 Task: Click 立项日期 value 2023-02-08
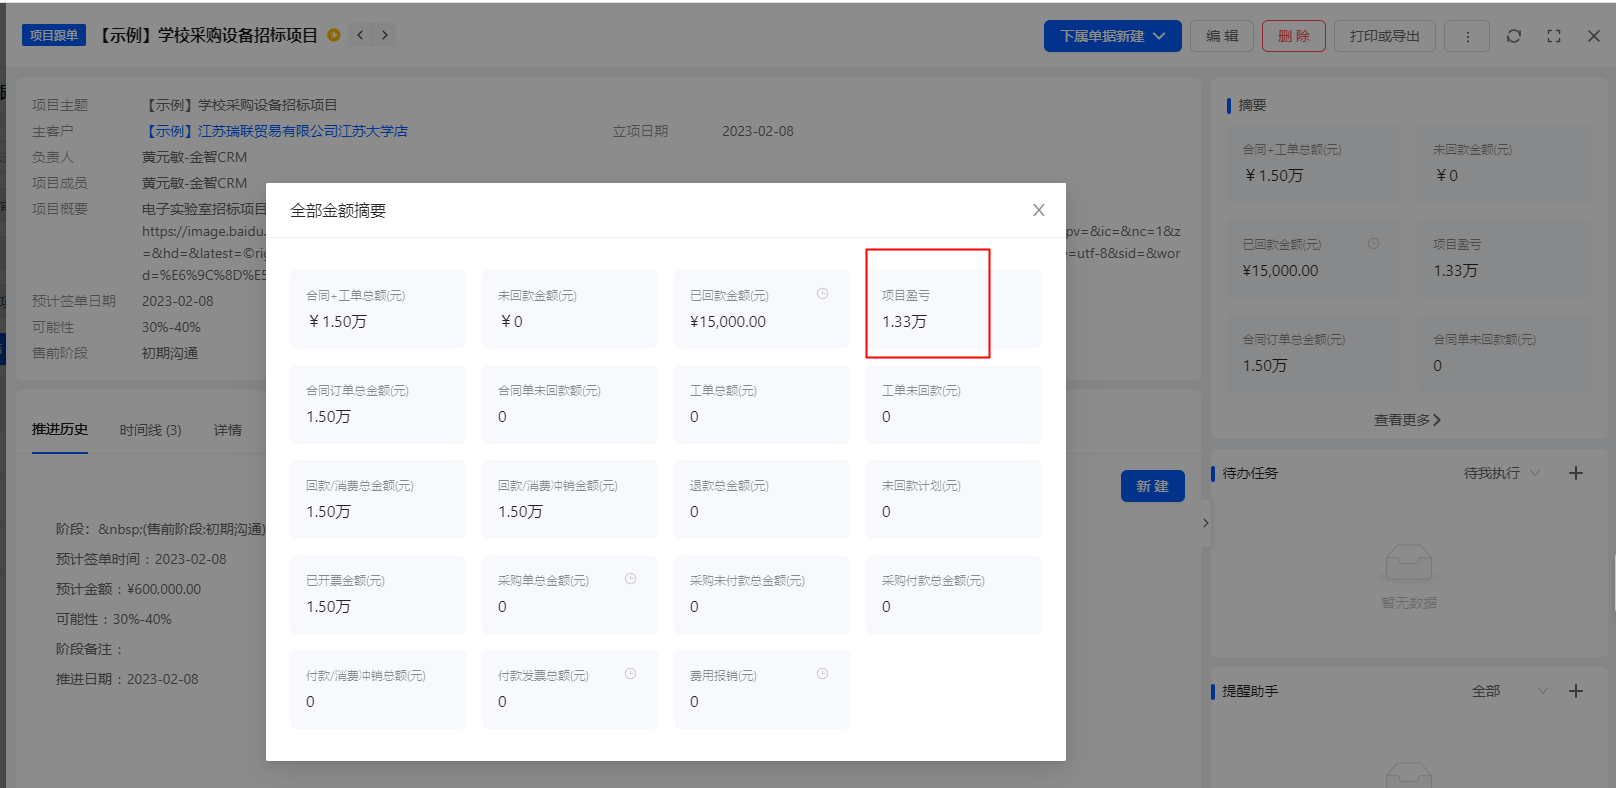point(758,131)
